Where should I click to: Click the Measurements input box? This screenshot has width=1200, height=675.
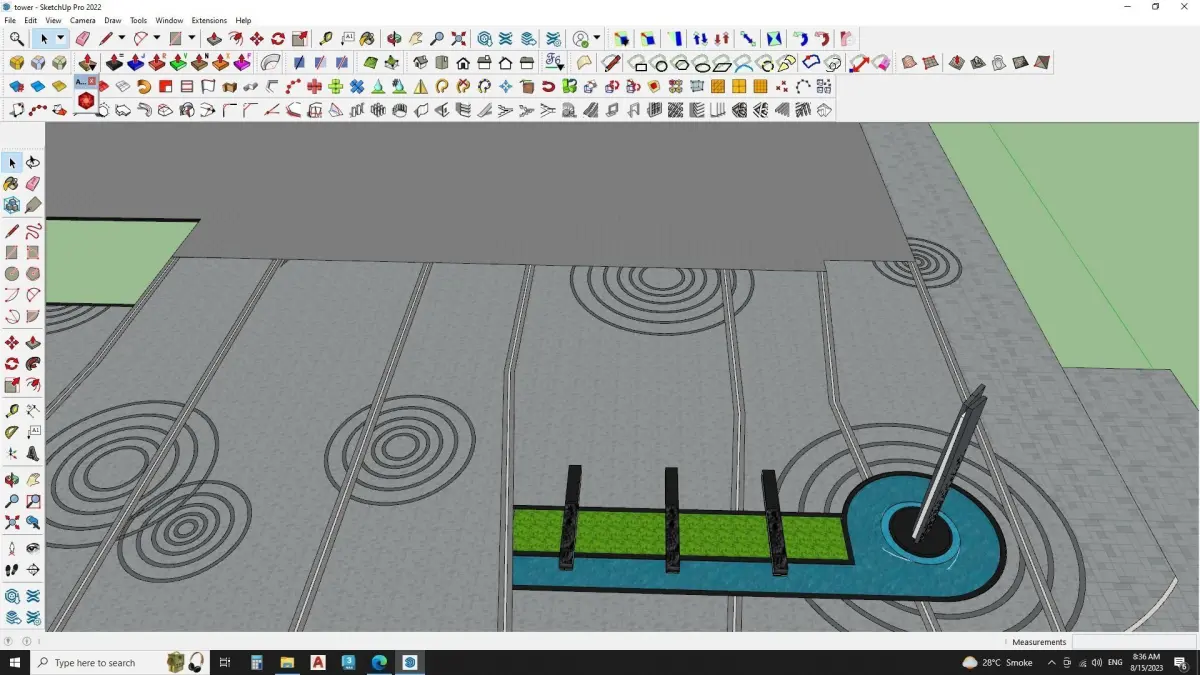point(1133,642)
